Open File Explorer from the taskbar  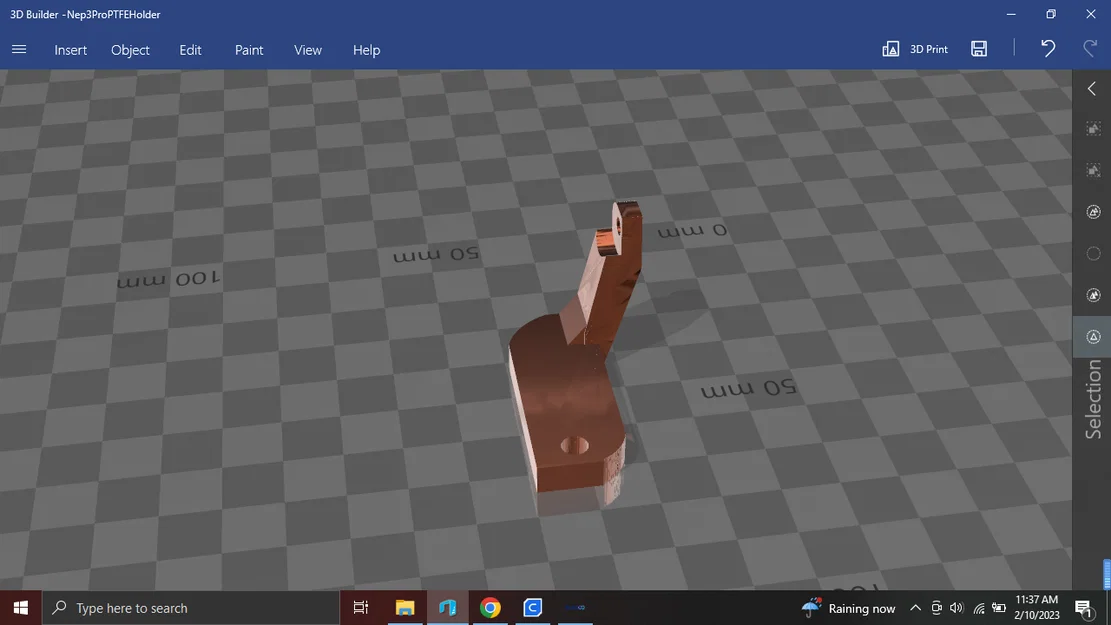(405, 608)
